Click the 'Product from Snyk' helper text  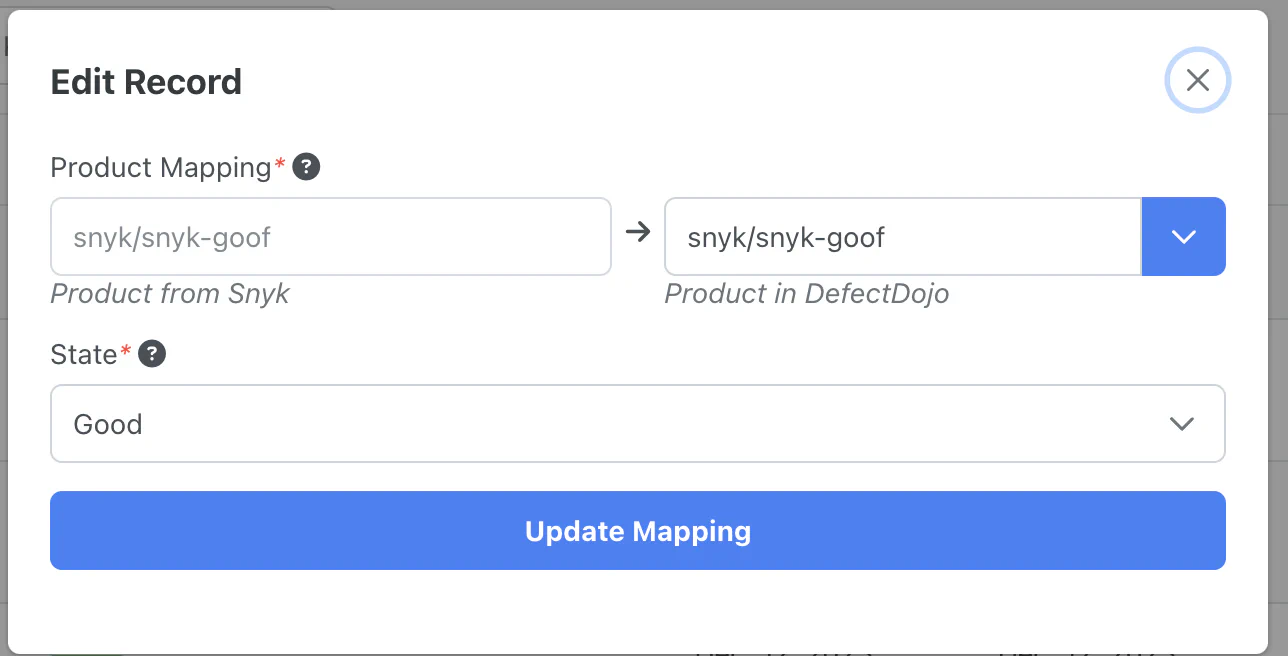(x=170, y=294)
